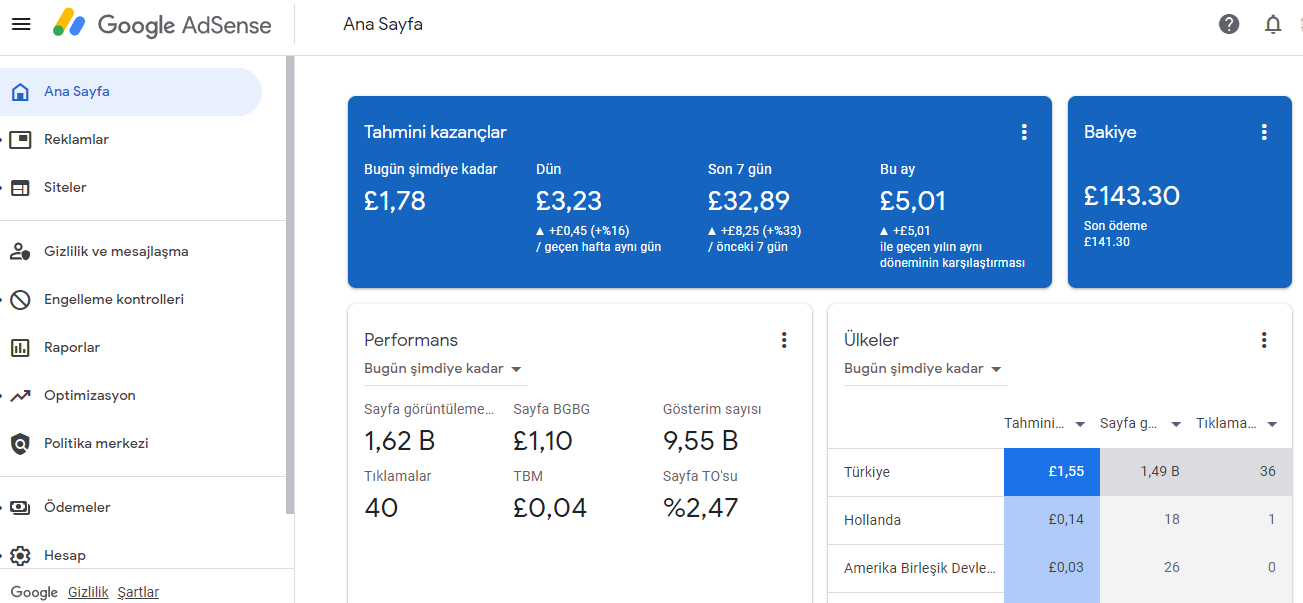The image size is (1303, 603).
Task: Click Dün earnings value £3,23
Action: [x=569, y=201]
